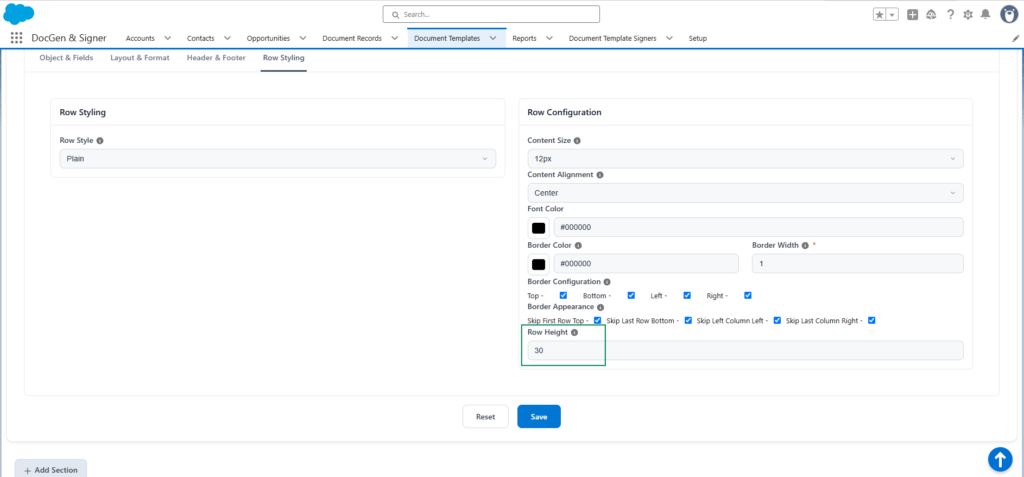Select the Row Styling tab
1024x477 pixels.
point(283,58)
